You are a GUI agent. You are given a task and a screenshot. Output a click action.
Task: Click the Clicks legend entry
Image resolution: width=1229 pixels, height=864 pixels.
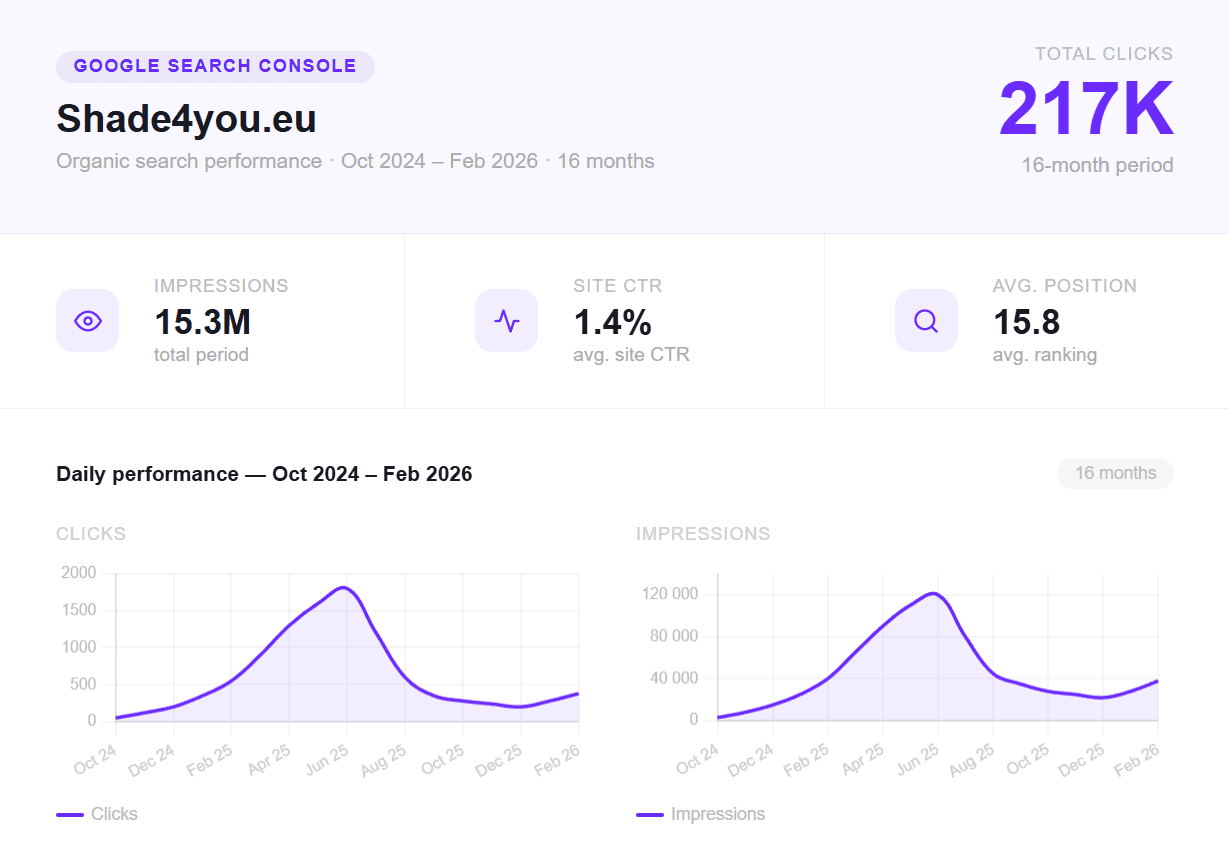[97, 814]
